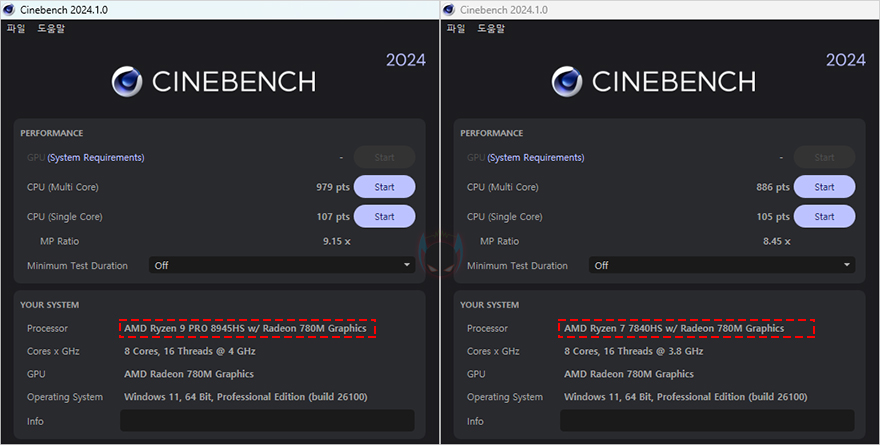Click CPU (Single Core) label in right window
This screenshot has width=880, height=445.
tap(505, 217)
